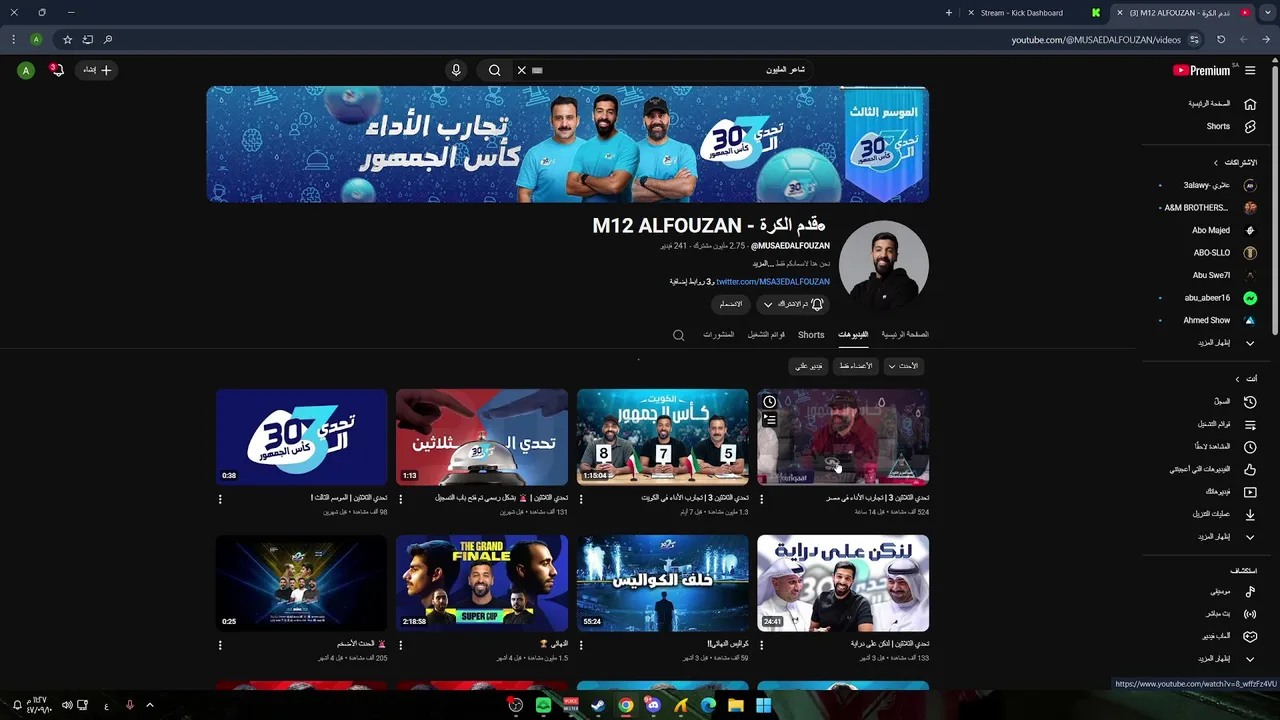Open Abo Majed subscription channel
Screen dimensions: 1280x720
[1222, 231]
